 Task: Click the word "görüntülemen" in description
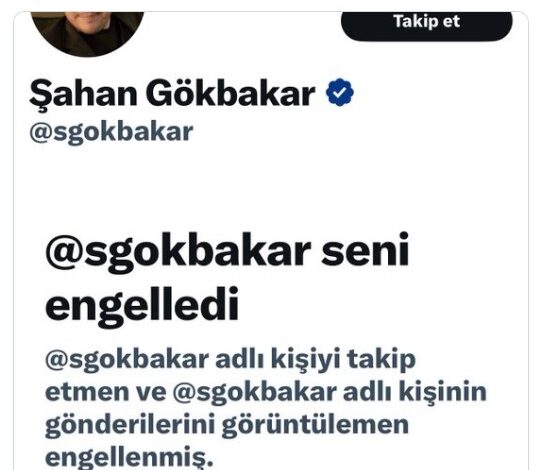(x=315, y=425)
